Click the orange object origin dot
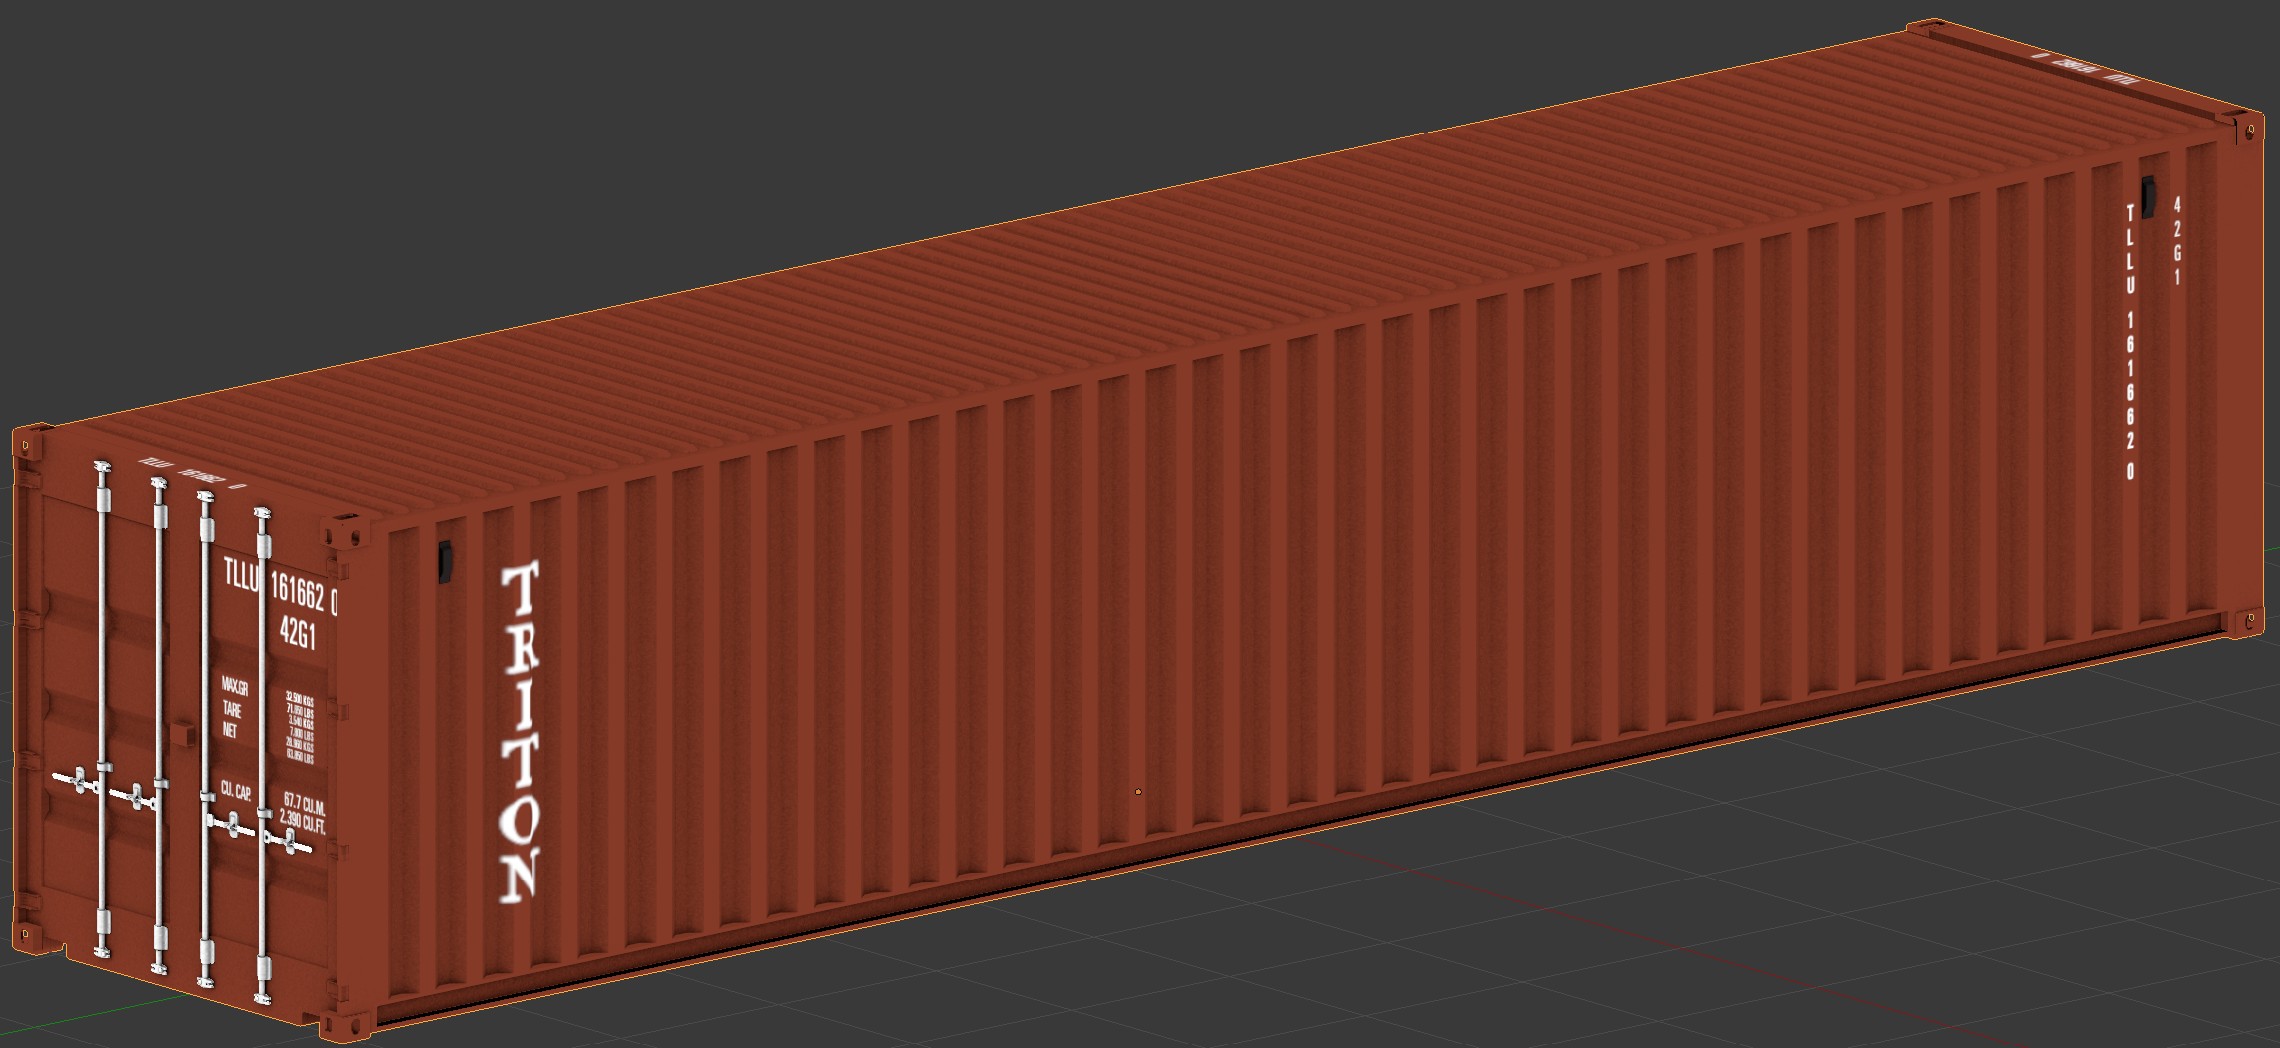This screenshot has width=2280, height=1048. click(x=1138, y=792)
